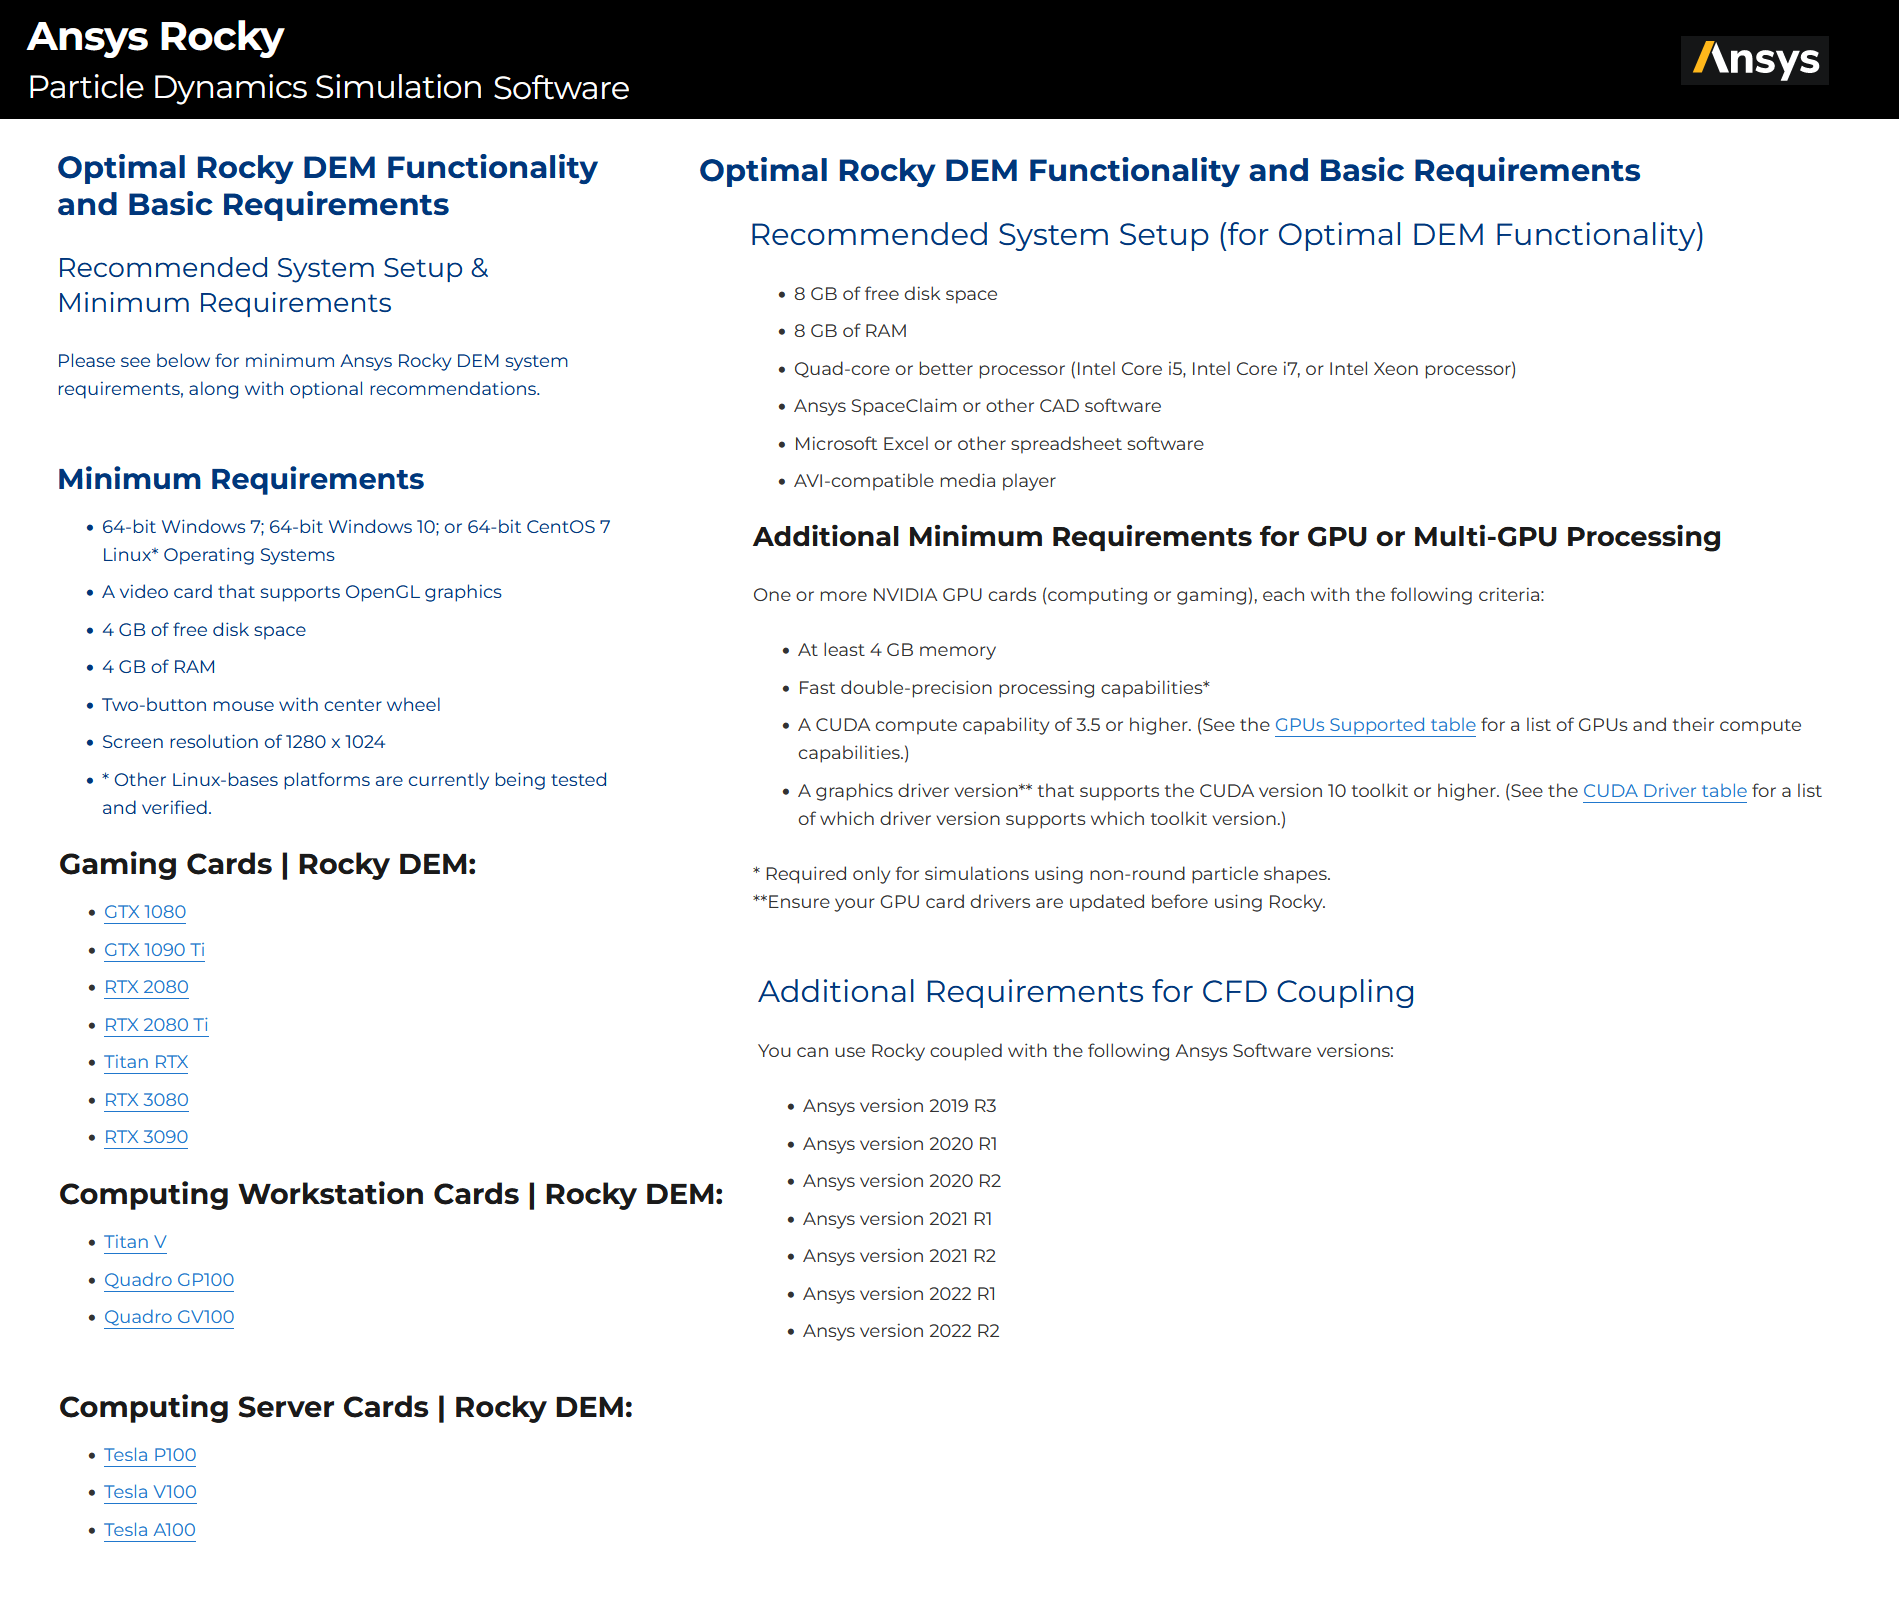This screenshot has width=1899, height=1615.
Task: Click '* Required only for simulations' footnote
Action: [1042, 874]
